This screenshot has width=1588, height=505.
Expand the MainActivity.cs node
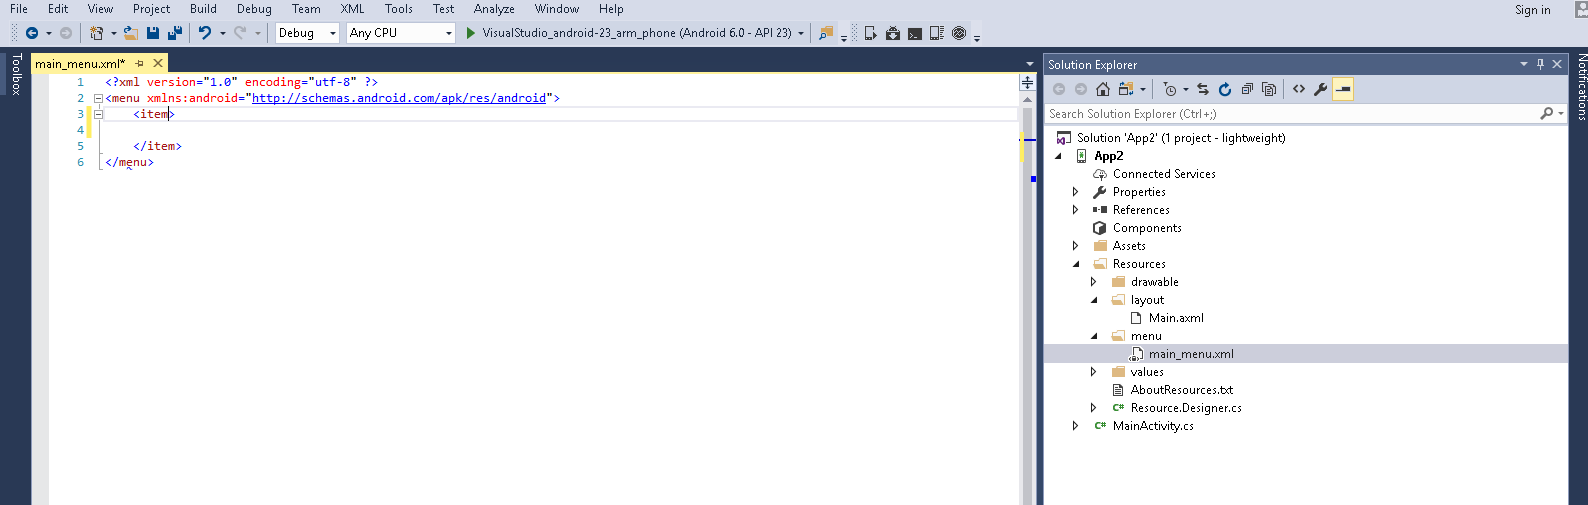coord(1076,426)
